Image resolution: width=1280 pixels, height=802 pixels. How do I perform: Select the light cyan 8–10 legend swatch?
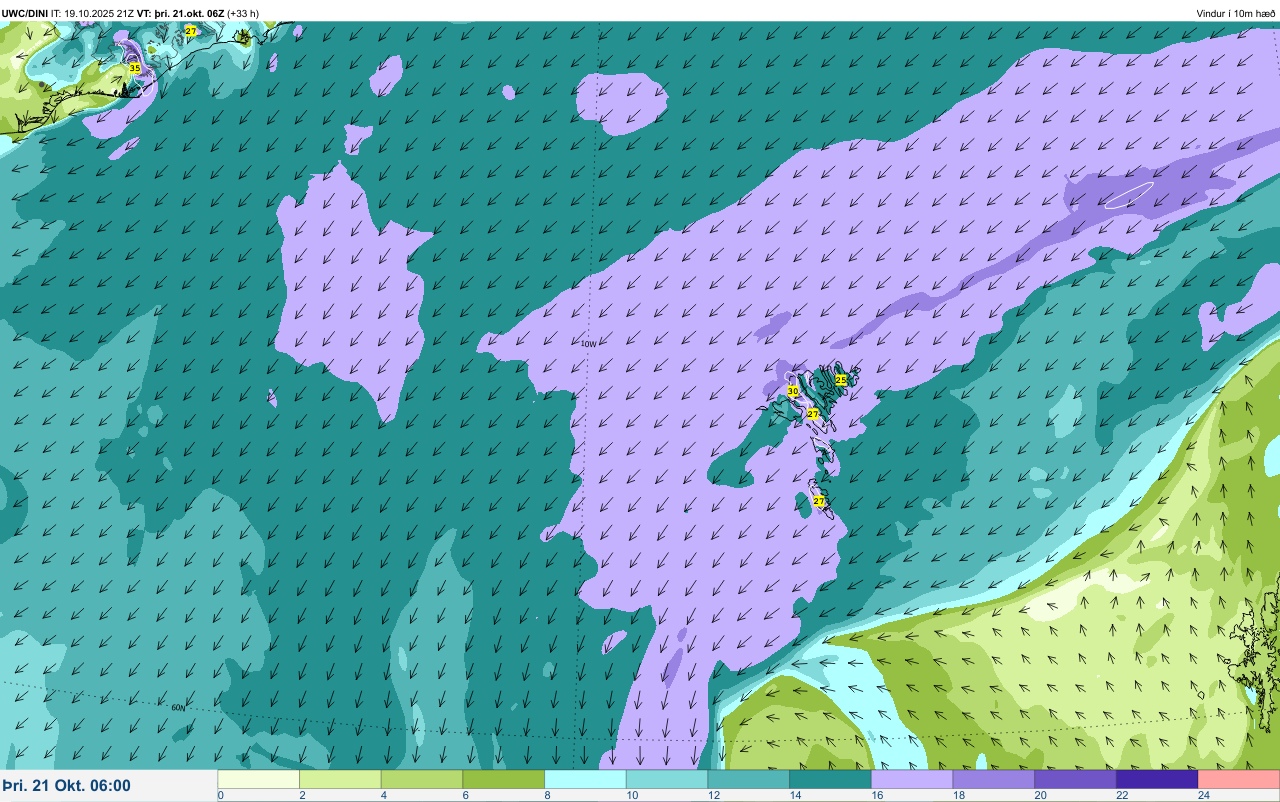[585, 779]
